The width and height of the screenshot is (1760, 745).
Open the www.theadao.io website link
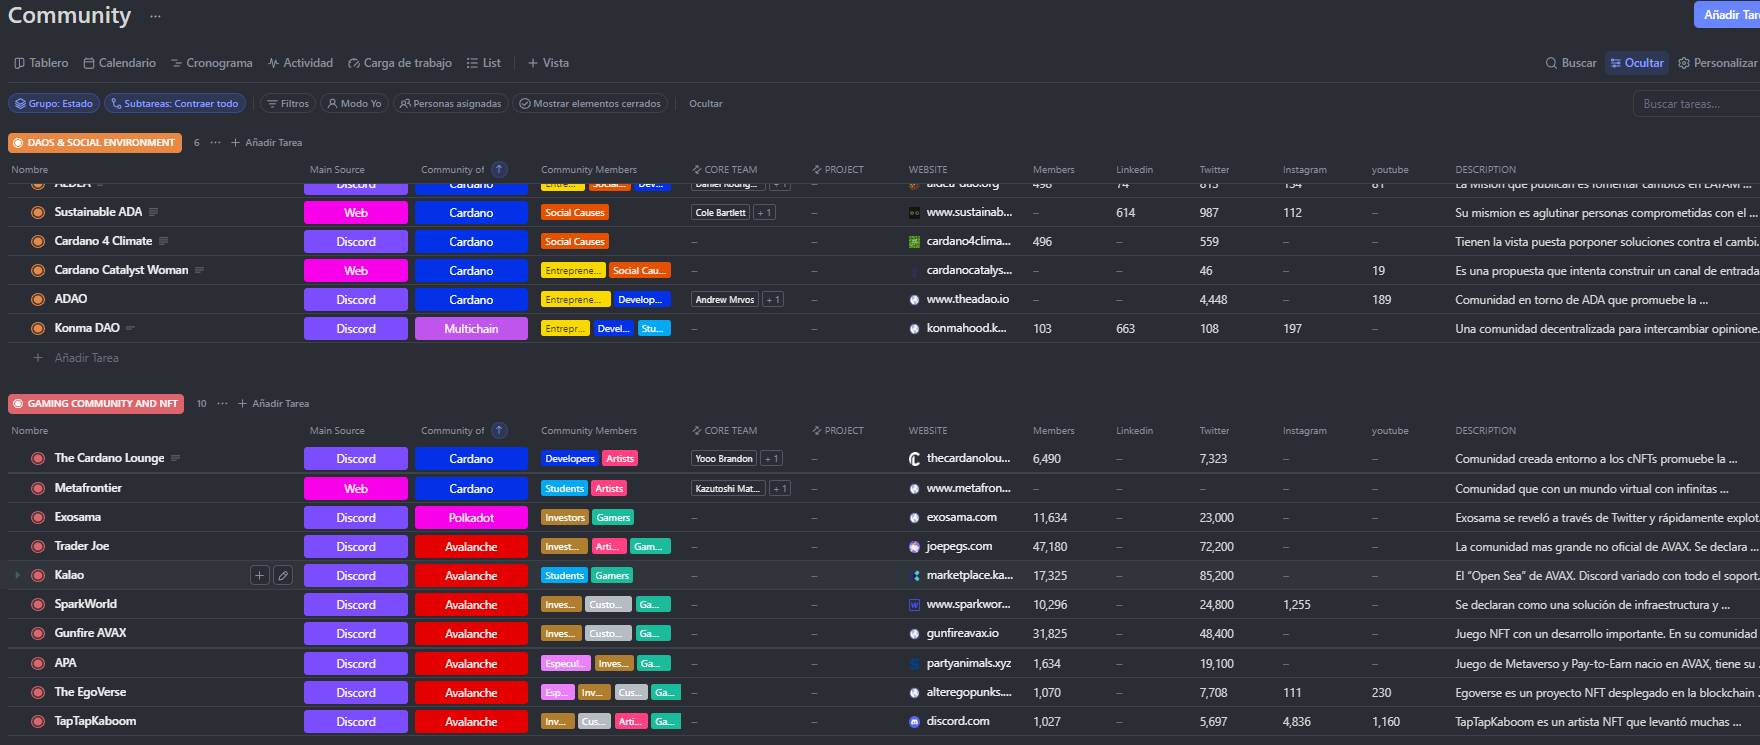(x=967, y=299)
